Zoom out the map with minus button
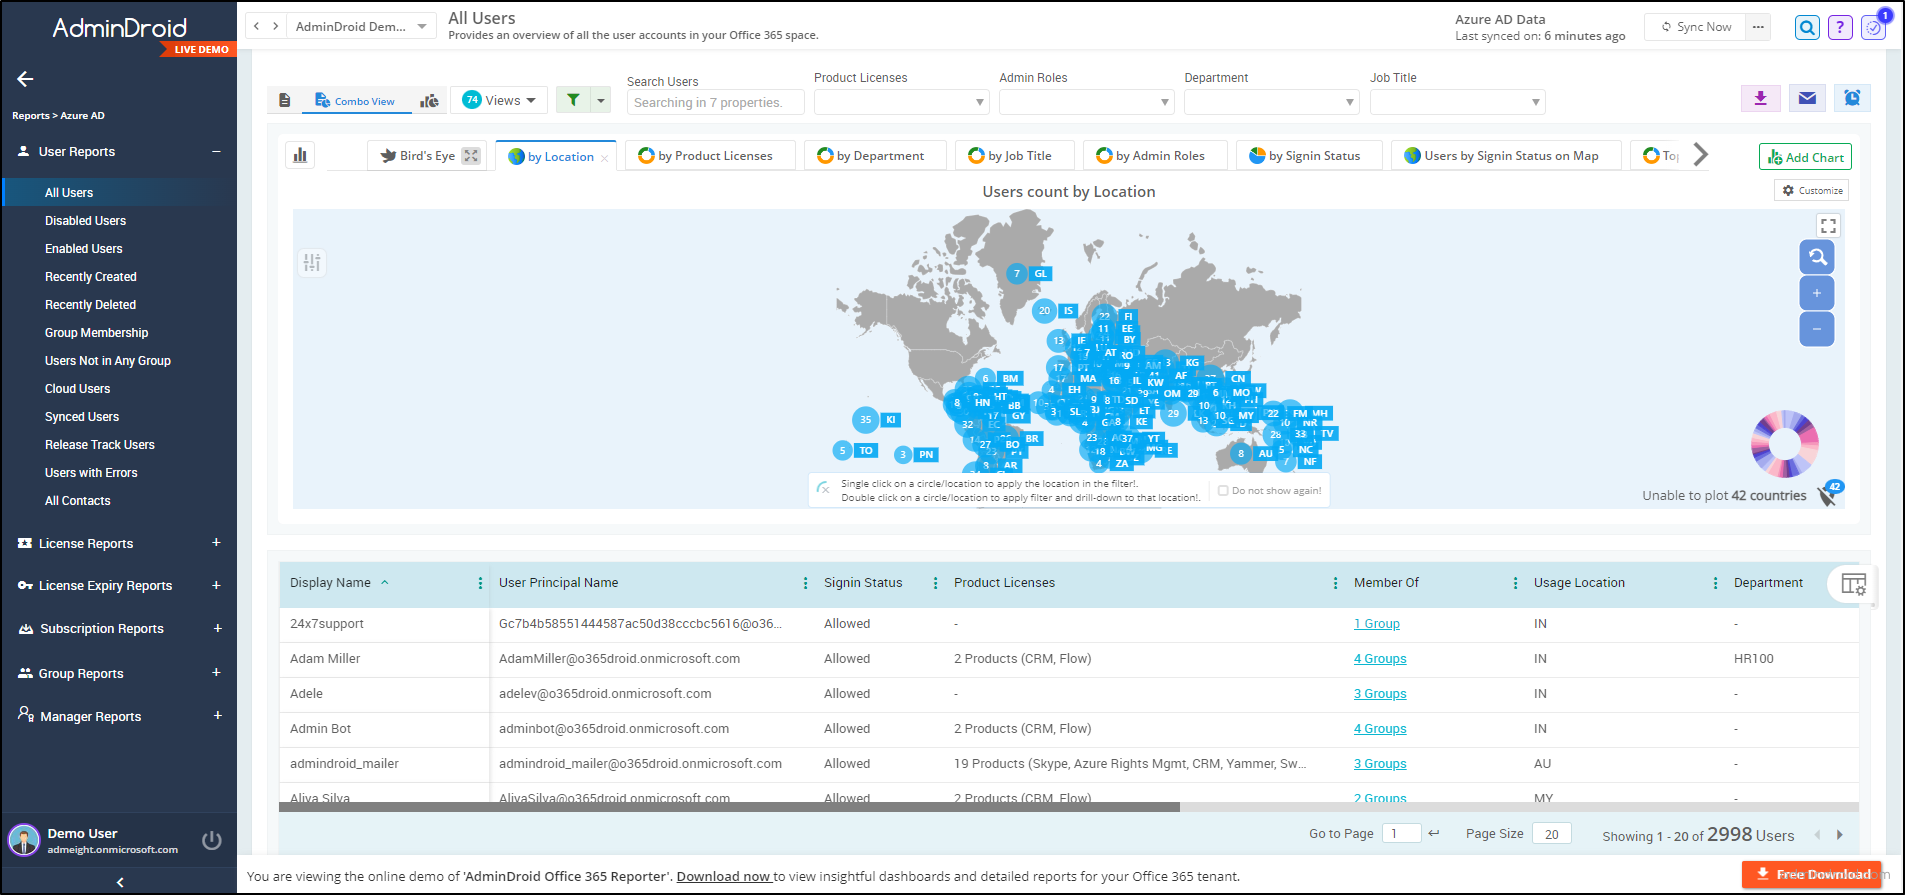This screenshot has height=895, width=1905. (1817, 329)
